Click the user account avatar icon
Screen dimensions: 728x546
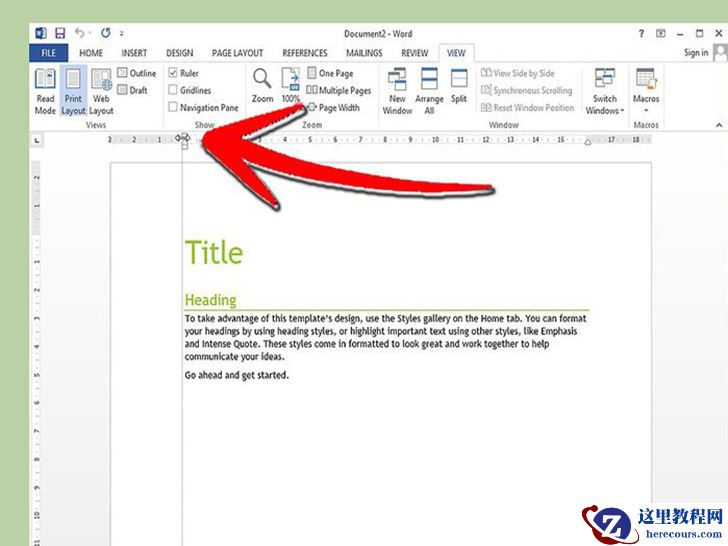pyautogui.click(x=720, y=52)
